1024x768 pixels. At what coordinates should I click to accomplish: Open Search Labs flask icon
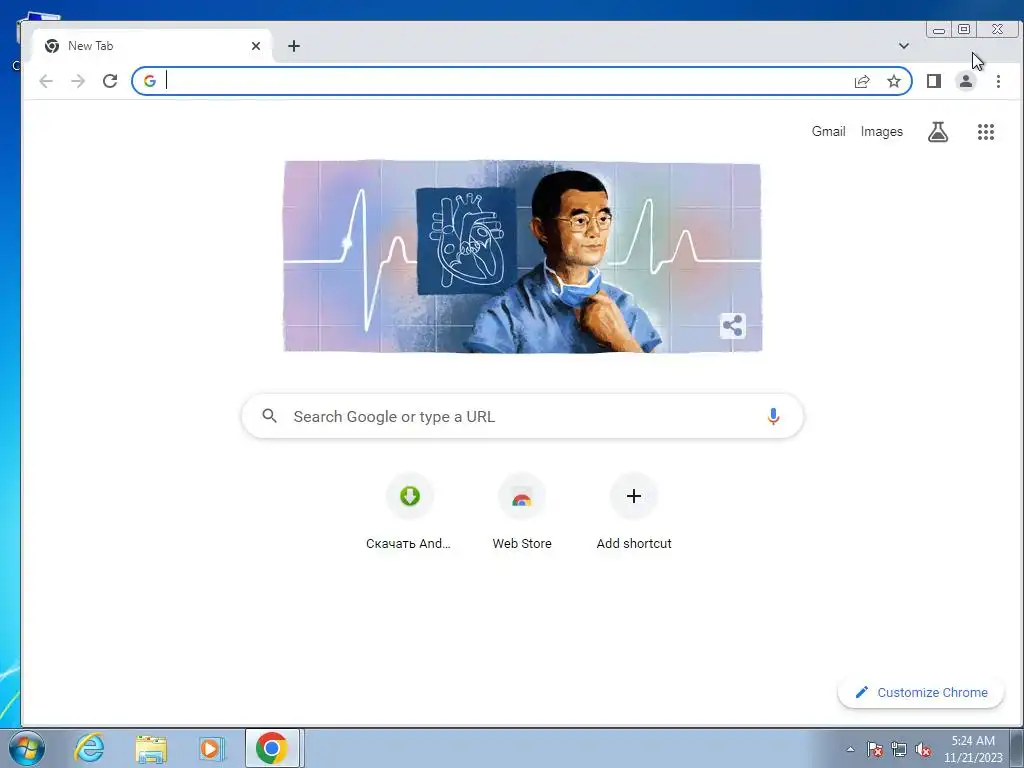pos(938,132)
